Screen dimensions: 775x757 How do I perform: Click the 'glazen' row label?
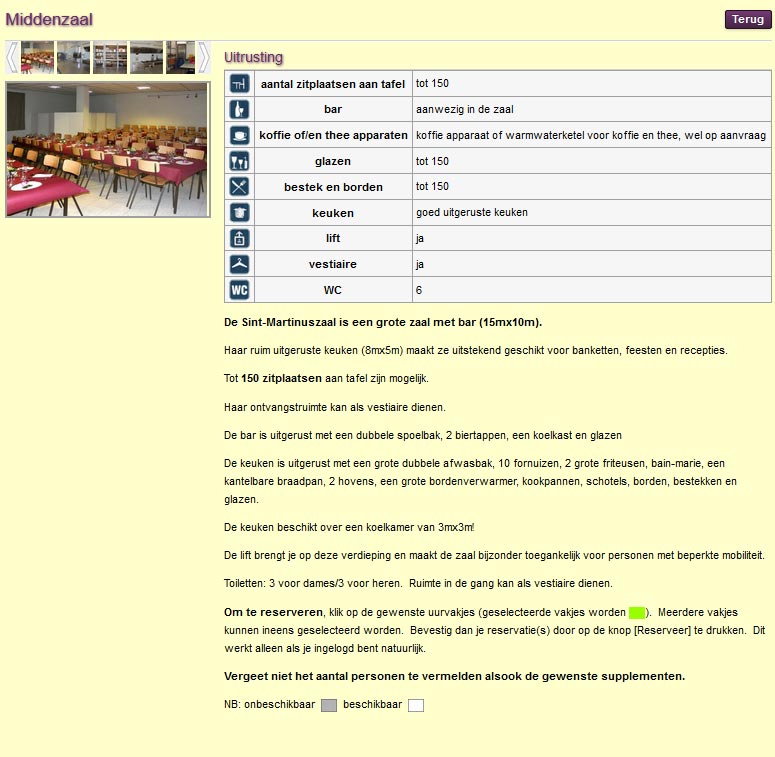click(333, 161)
